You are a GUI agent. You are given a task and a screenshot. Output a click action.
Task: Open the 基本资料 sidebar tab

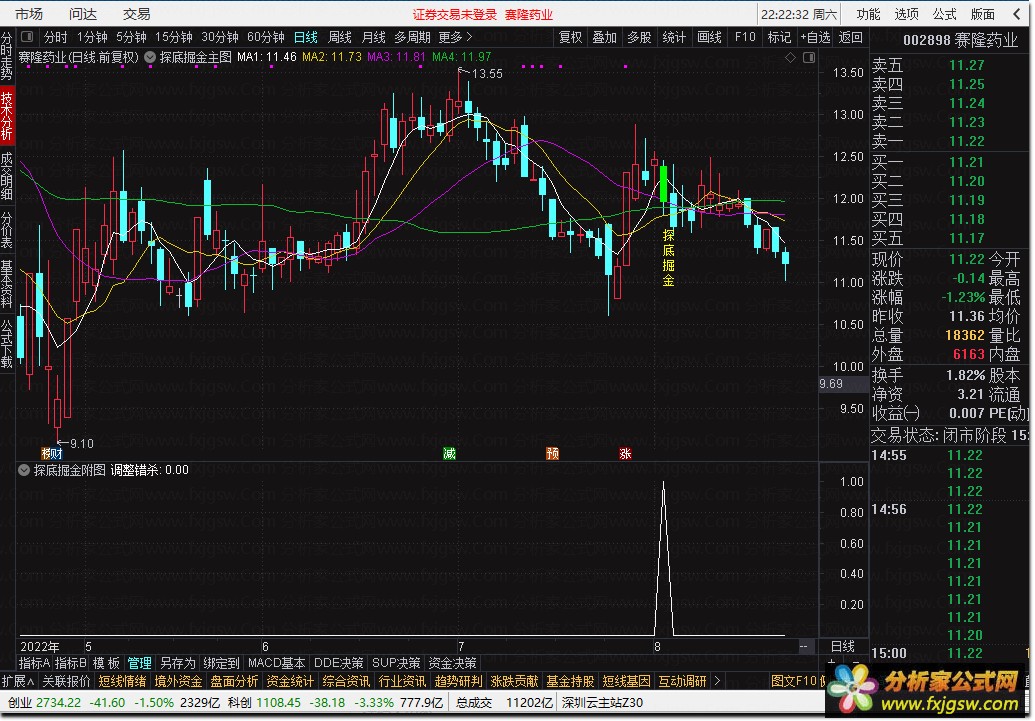coord(7,284)
